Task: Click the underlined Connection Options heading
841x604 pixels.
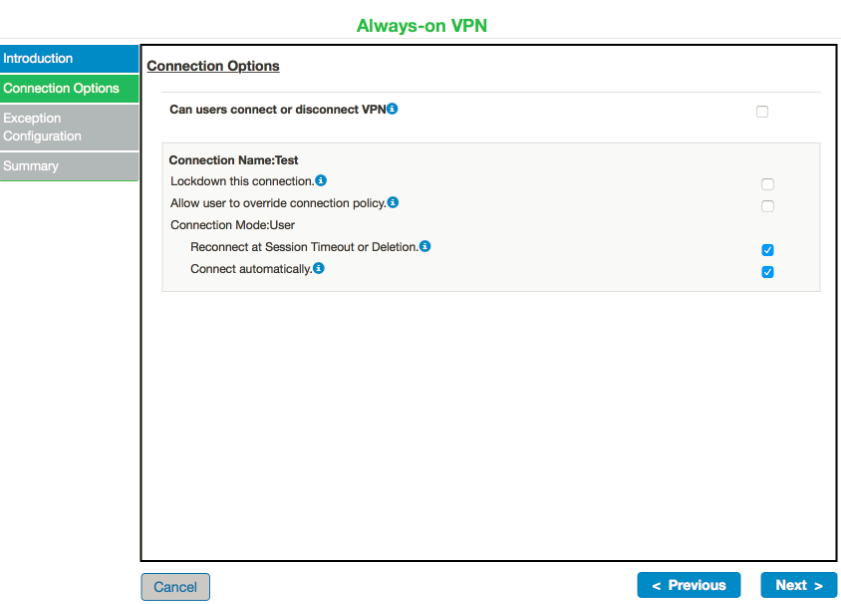Action: [213, 66]
